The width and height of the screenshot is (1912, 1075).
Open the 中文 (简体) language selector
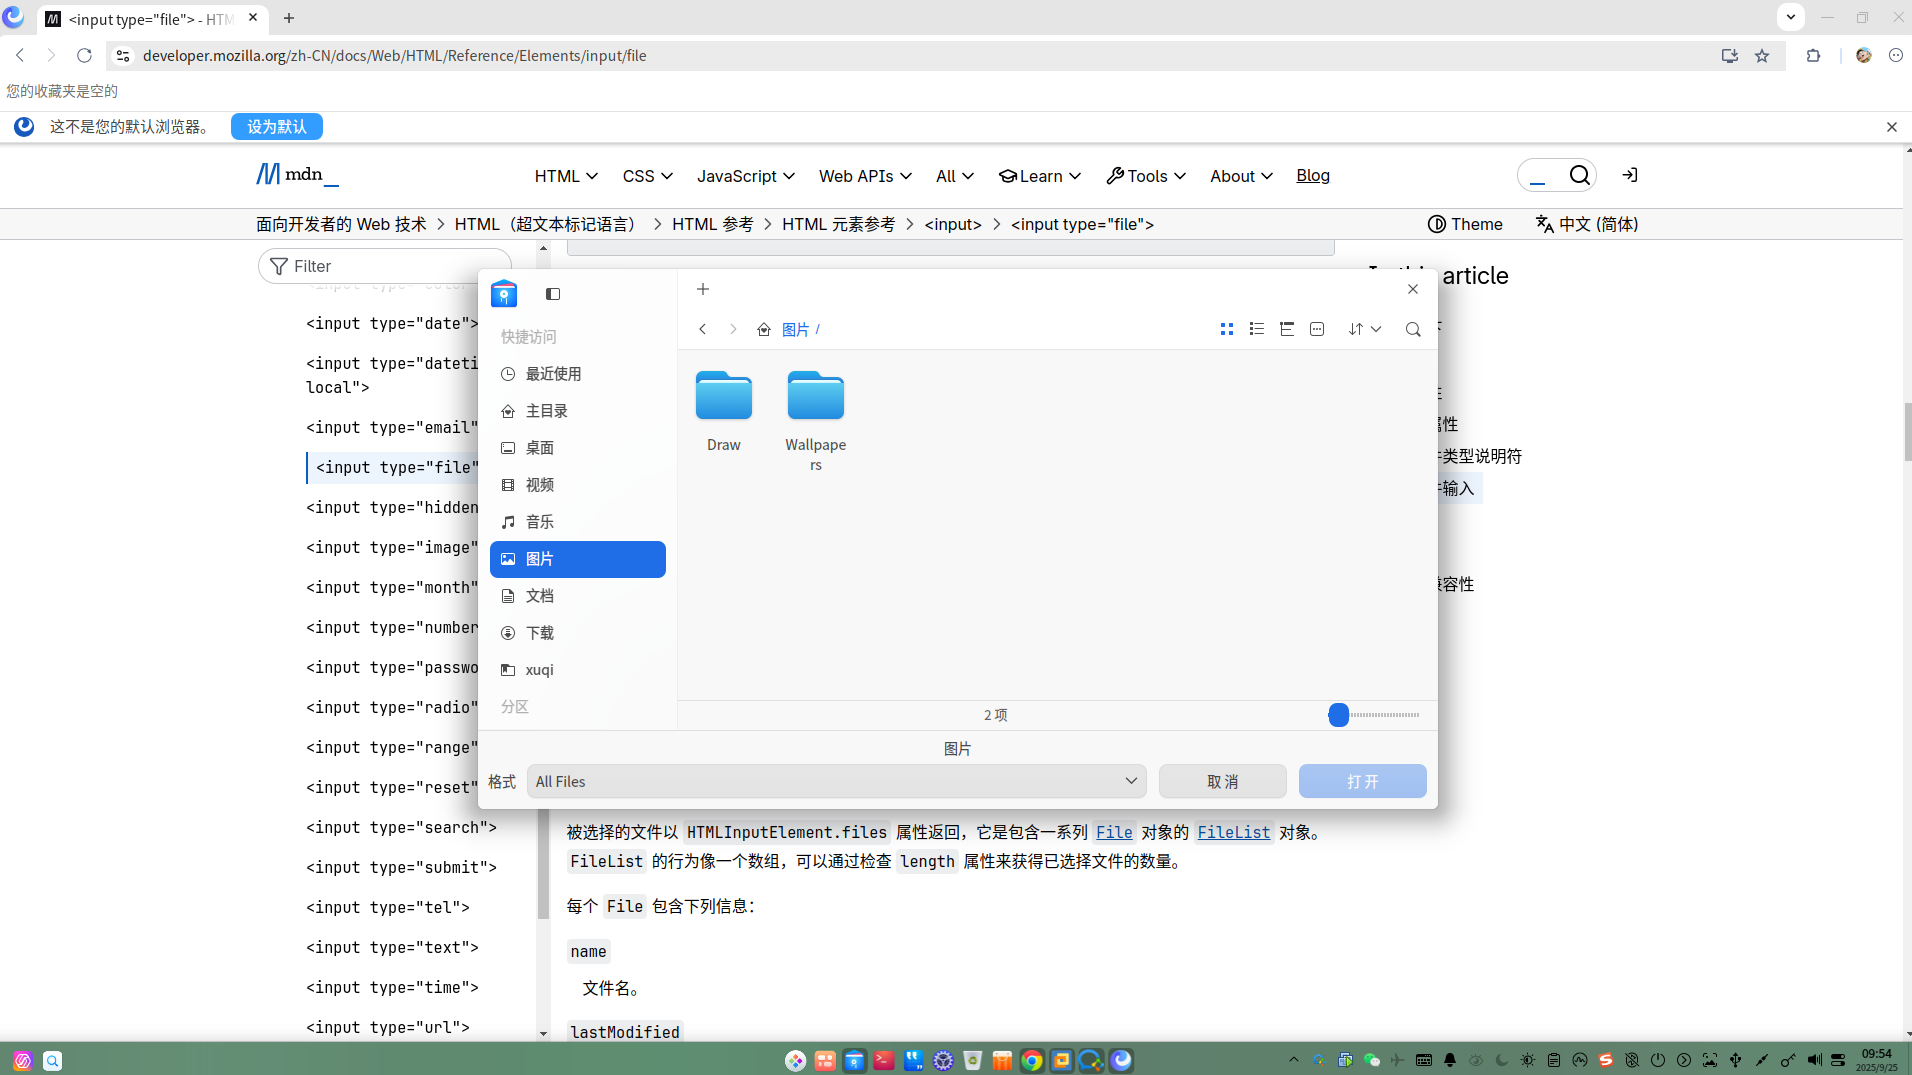pos(1587,224)
